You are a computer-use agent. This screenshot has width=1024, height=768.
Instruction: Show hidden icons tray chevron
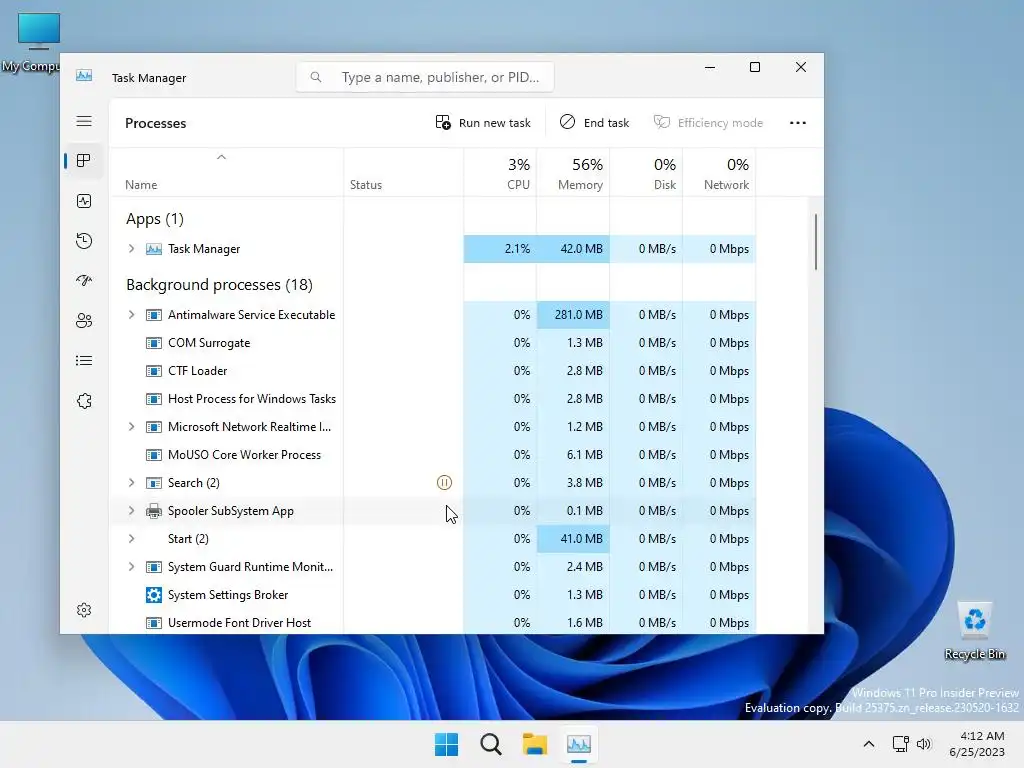pos(869,744)
